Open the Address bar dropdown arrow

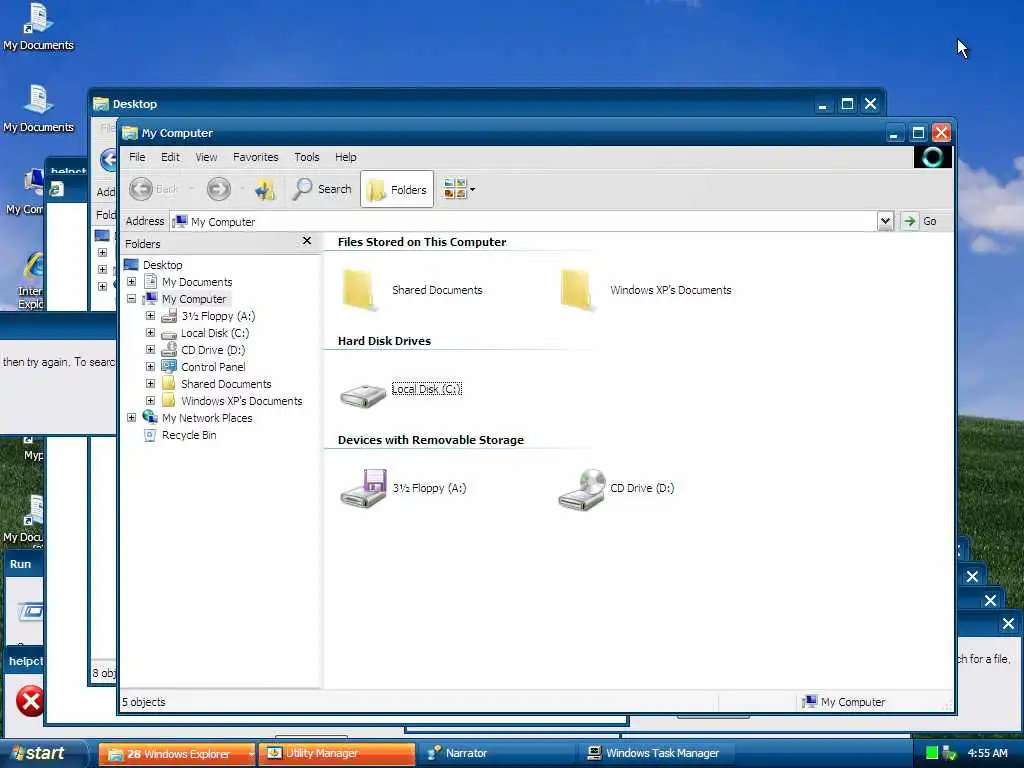pyautogui.click(x=885, y=221)
